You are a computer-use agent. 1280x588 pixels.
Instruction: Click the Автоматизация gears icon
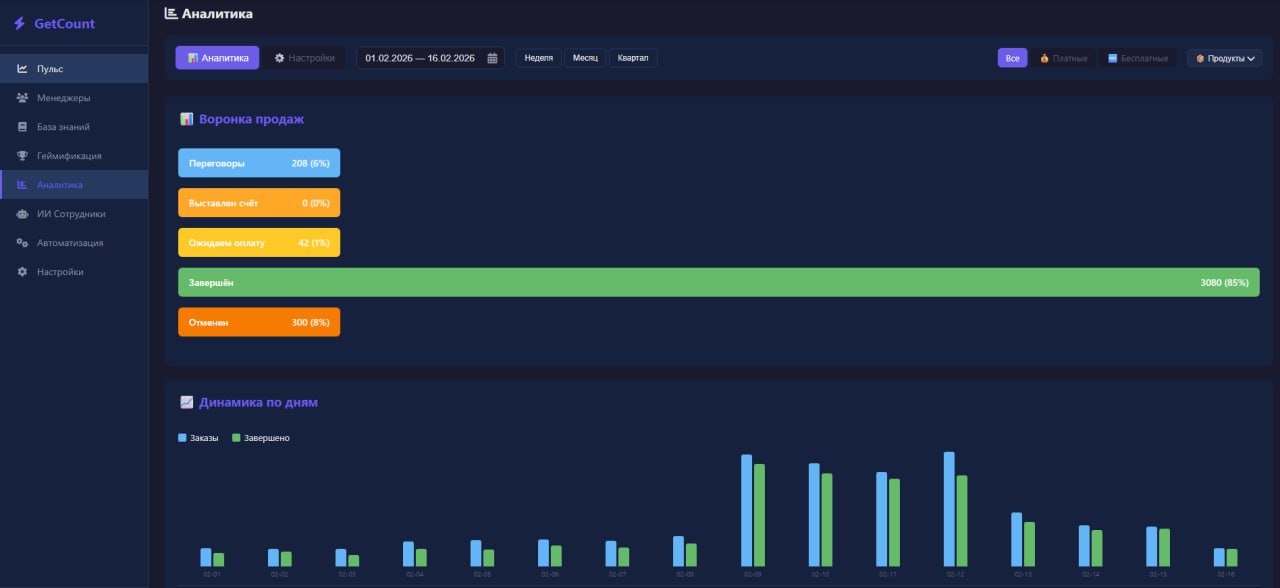coord(22,243)
